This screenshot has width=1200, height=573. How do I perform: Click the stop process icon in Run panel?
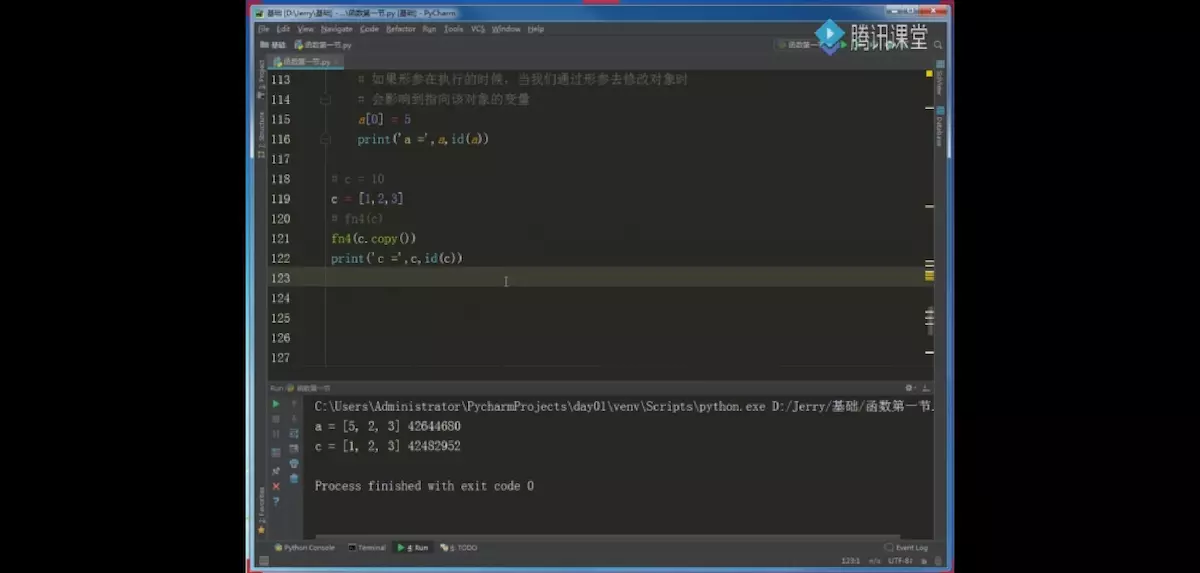point(276,419)
